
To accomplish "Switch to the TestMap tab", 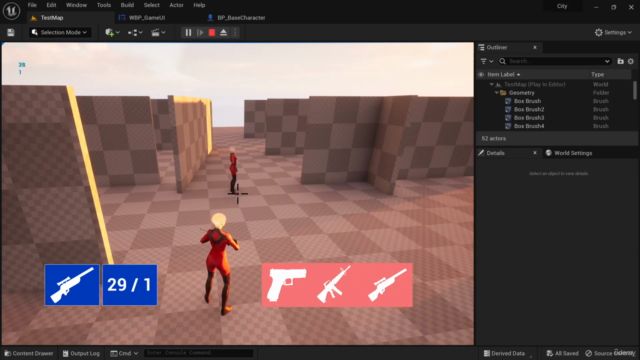I will click(51, 18).
